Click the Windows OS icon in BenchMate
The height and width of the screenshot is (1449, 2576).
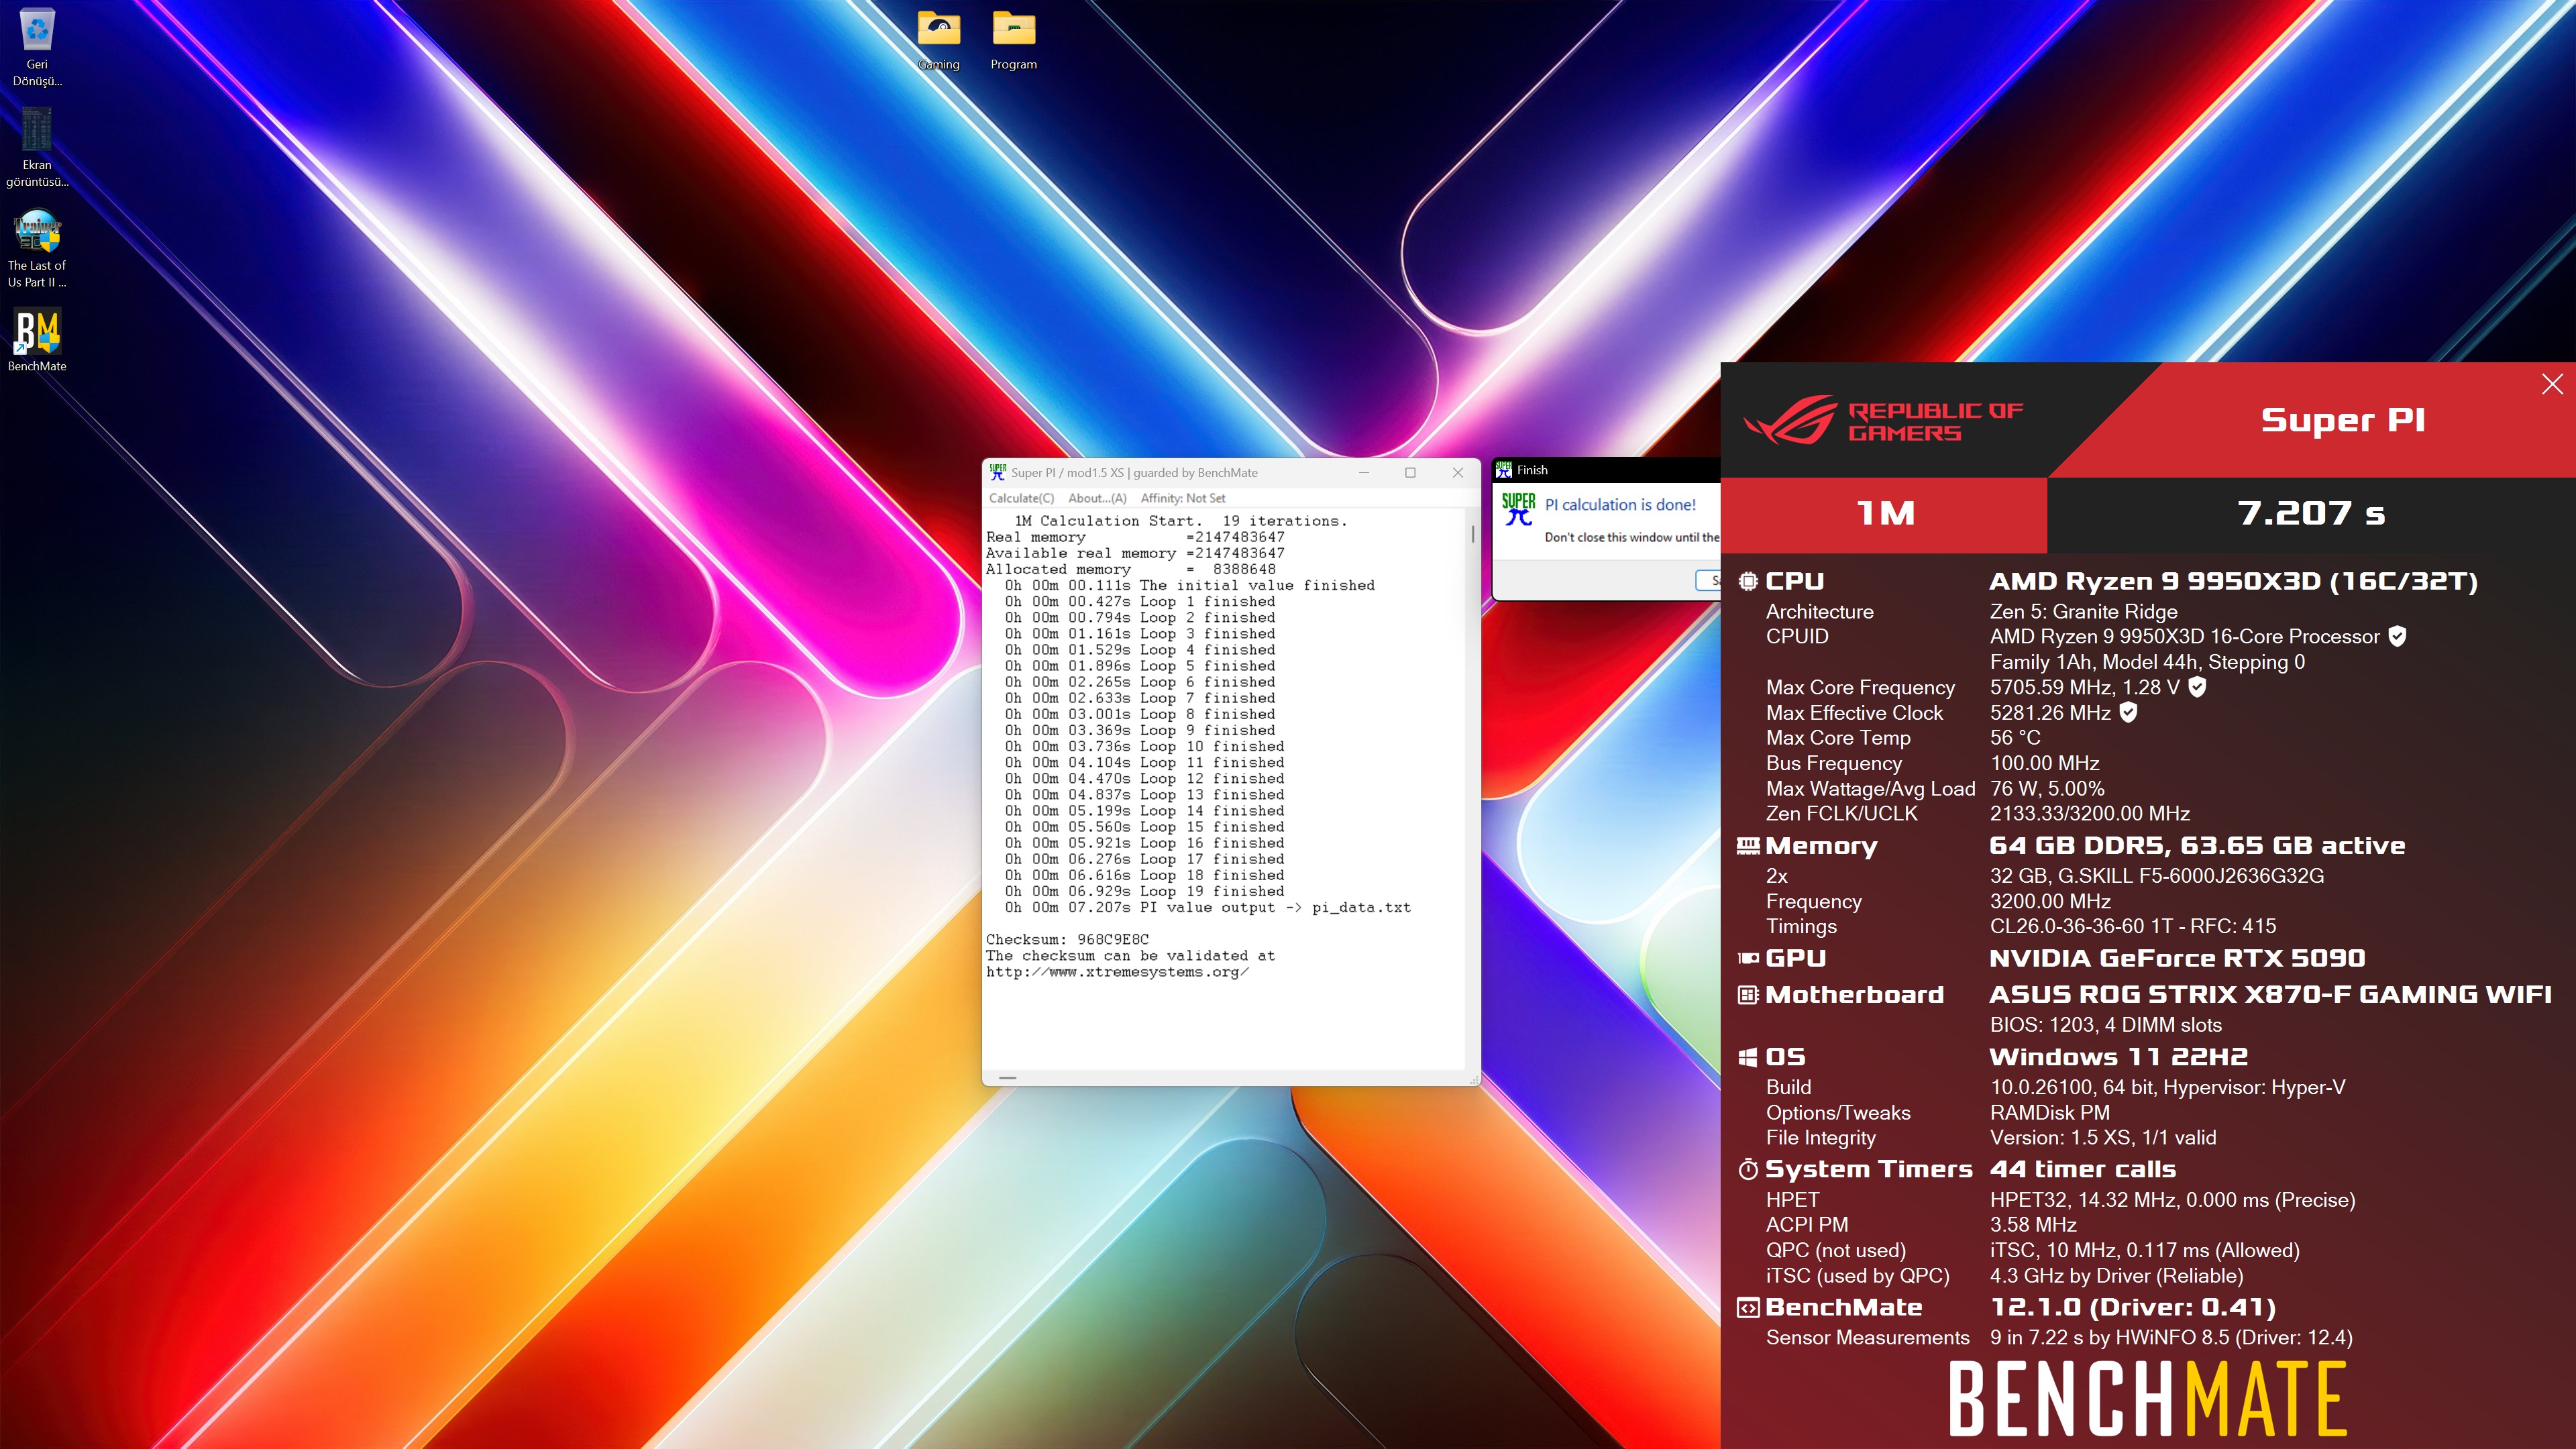[1747, 1057]
